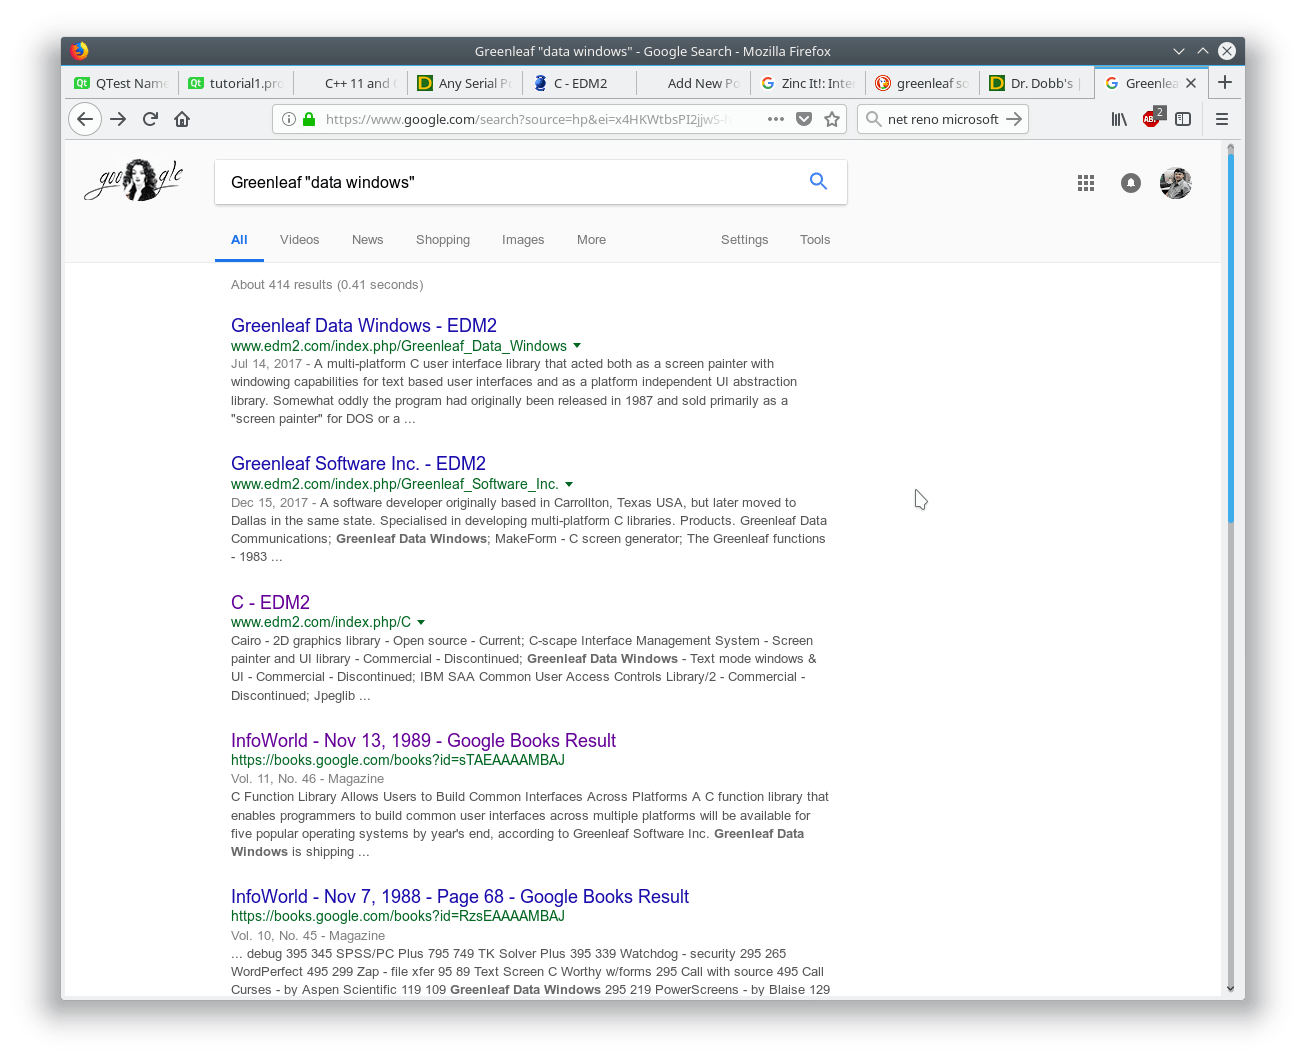The image size is (1306, 1061).
Task: Switch to Any Serial Port tab
Action: click(x=464, y=83)
